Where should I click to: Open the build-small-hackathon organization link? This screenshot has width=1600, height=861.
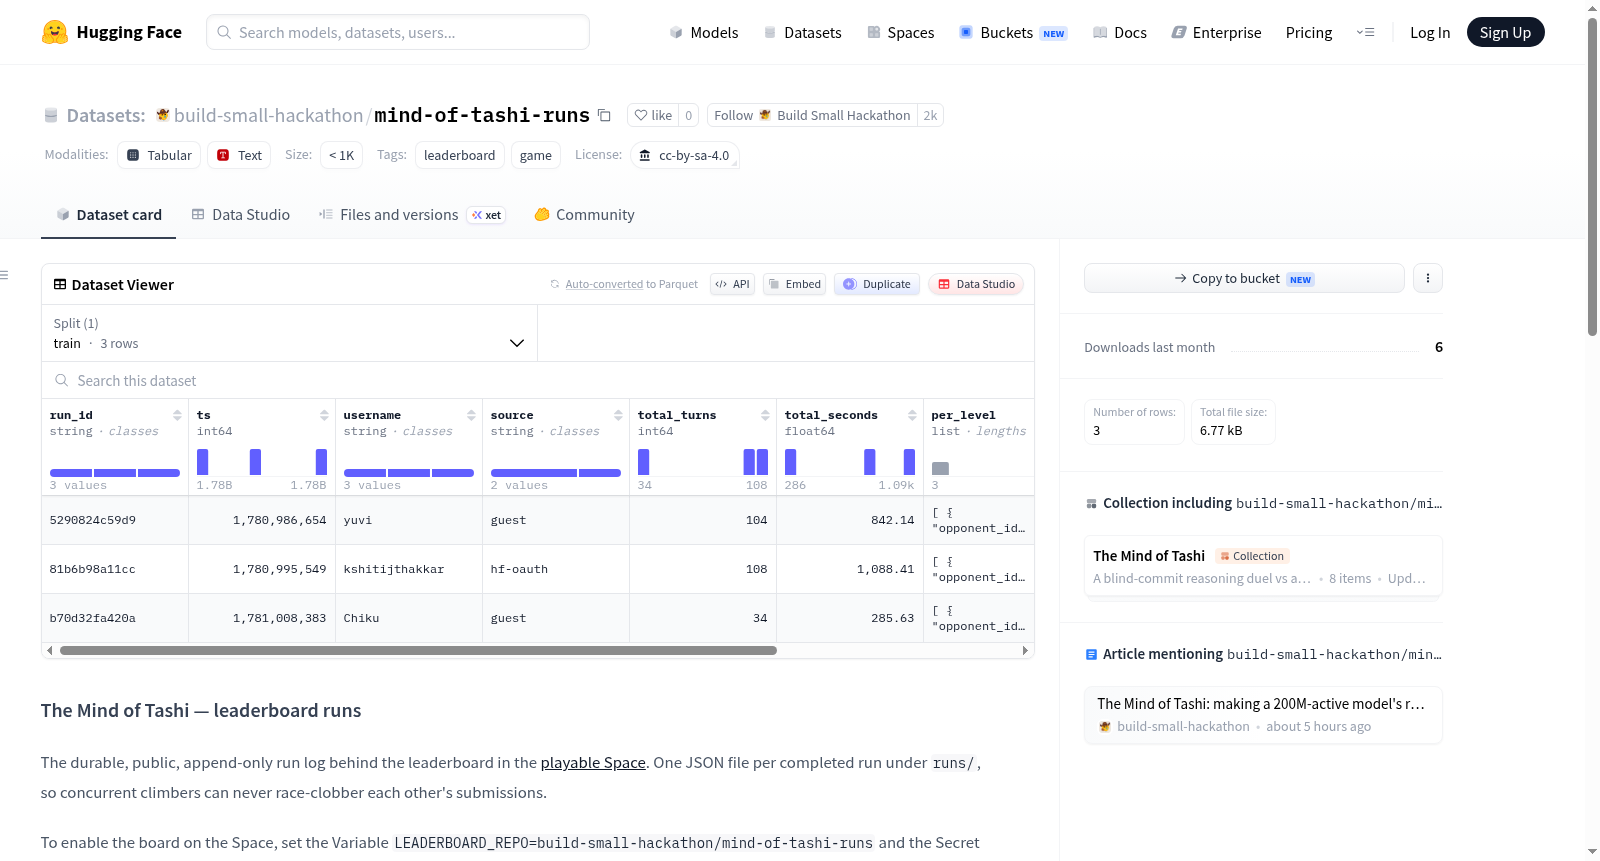[268, 115]
